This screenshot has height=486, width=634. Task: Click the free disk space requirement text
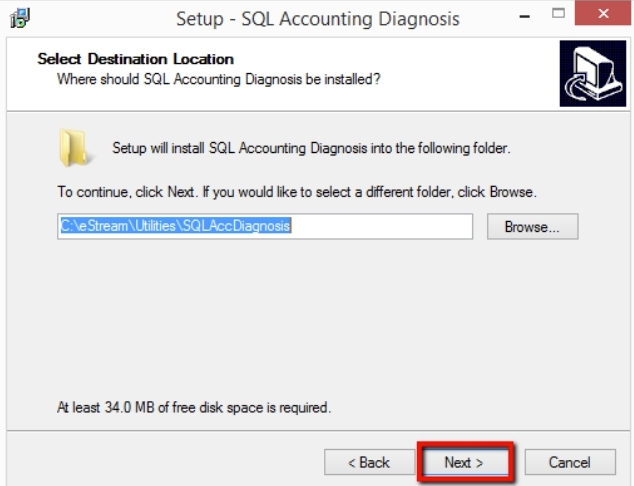(193, 408)
